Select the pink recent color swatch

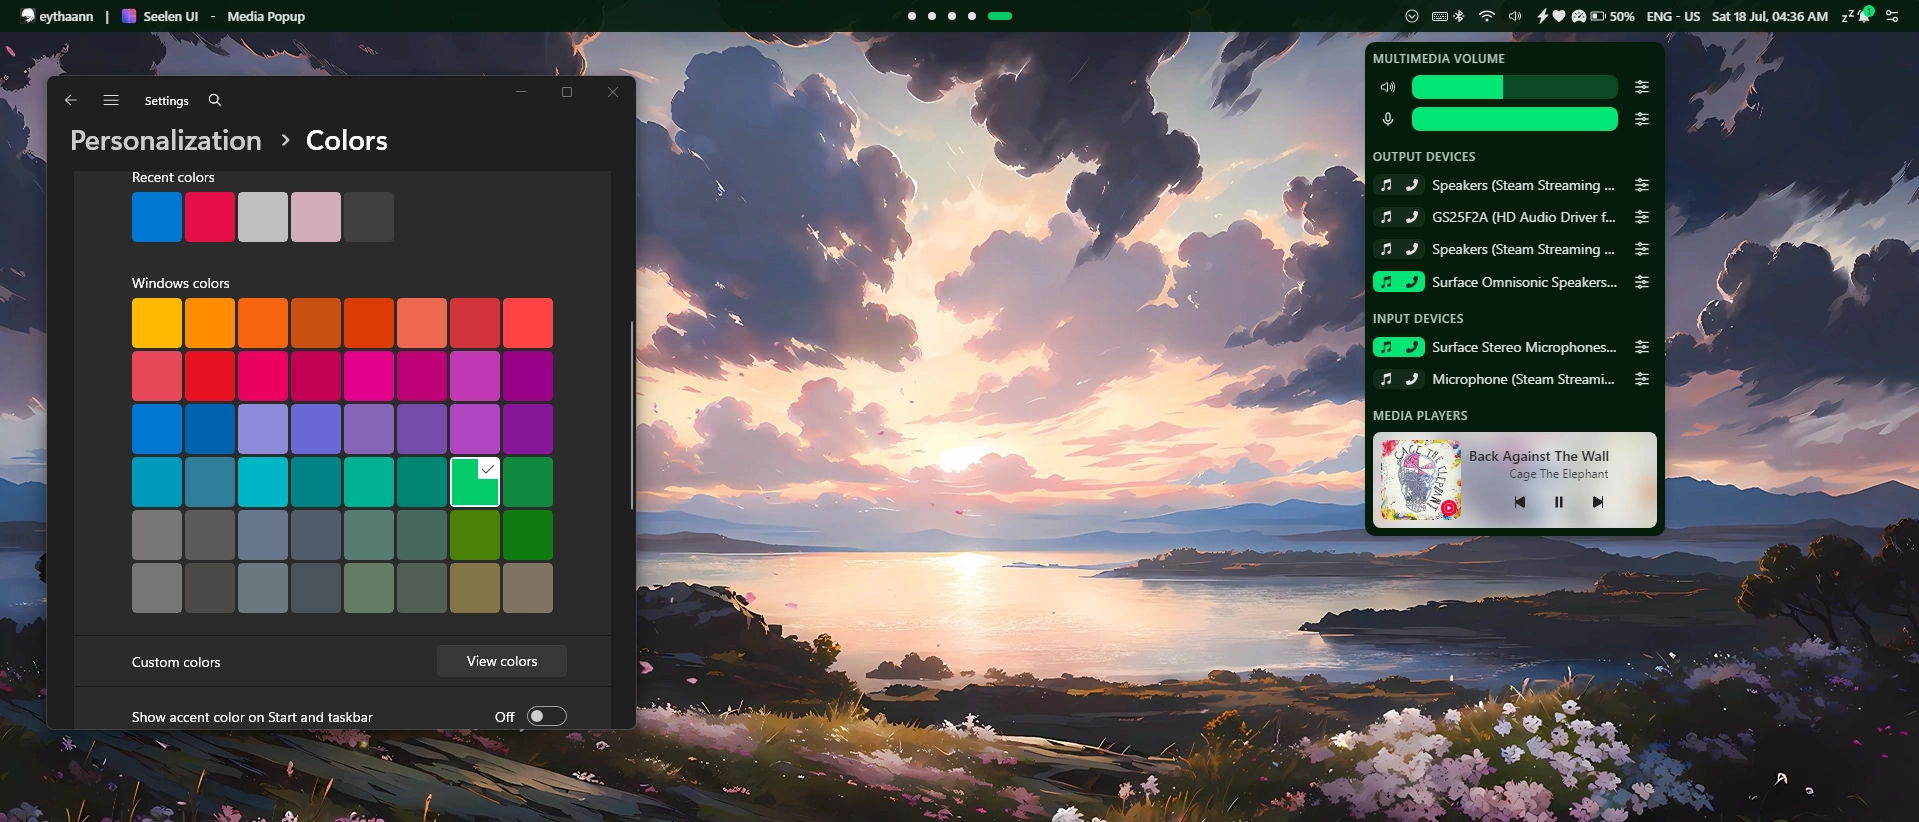pos(316,217)
